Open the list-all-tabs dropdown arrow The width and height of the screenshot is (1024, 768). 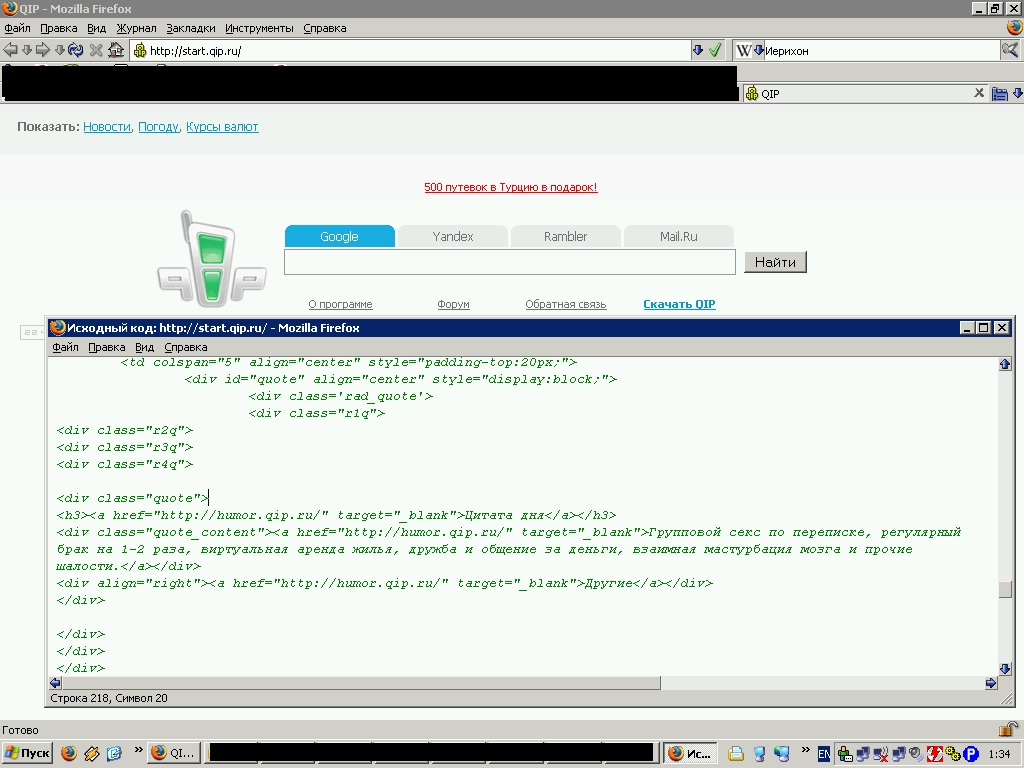click(1017, 93)
